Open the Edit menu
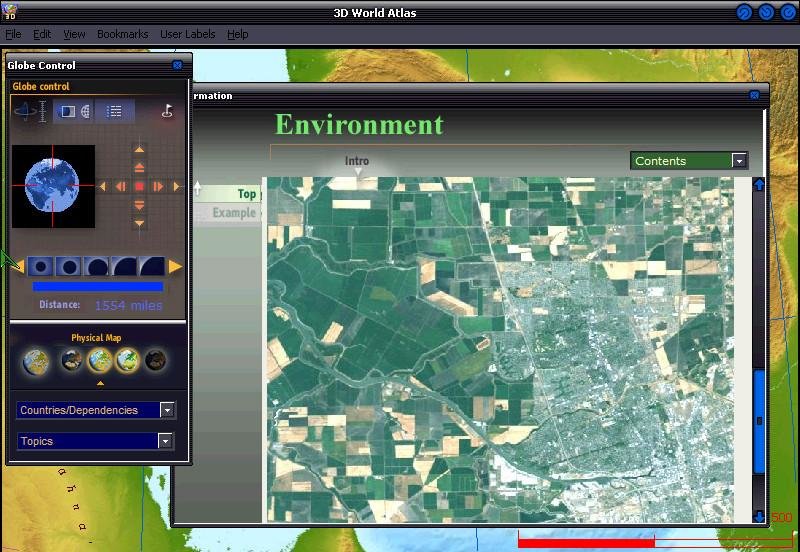The height and width of the screenshot is (552, 800). pos(42,34)
